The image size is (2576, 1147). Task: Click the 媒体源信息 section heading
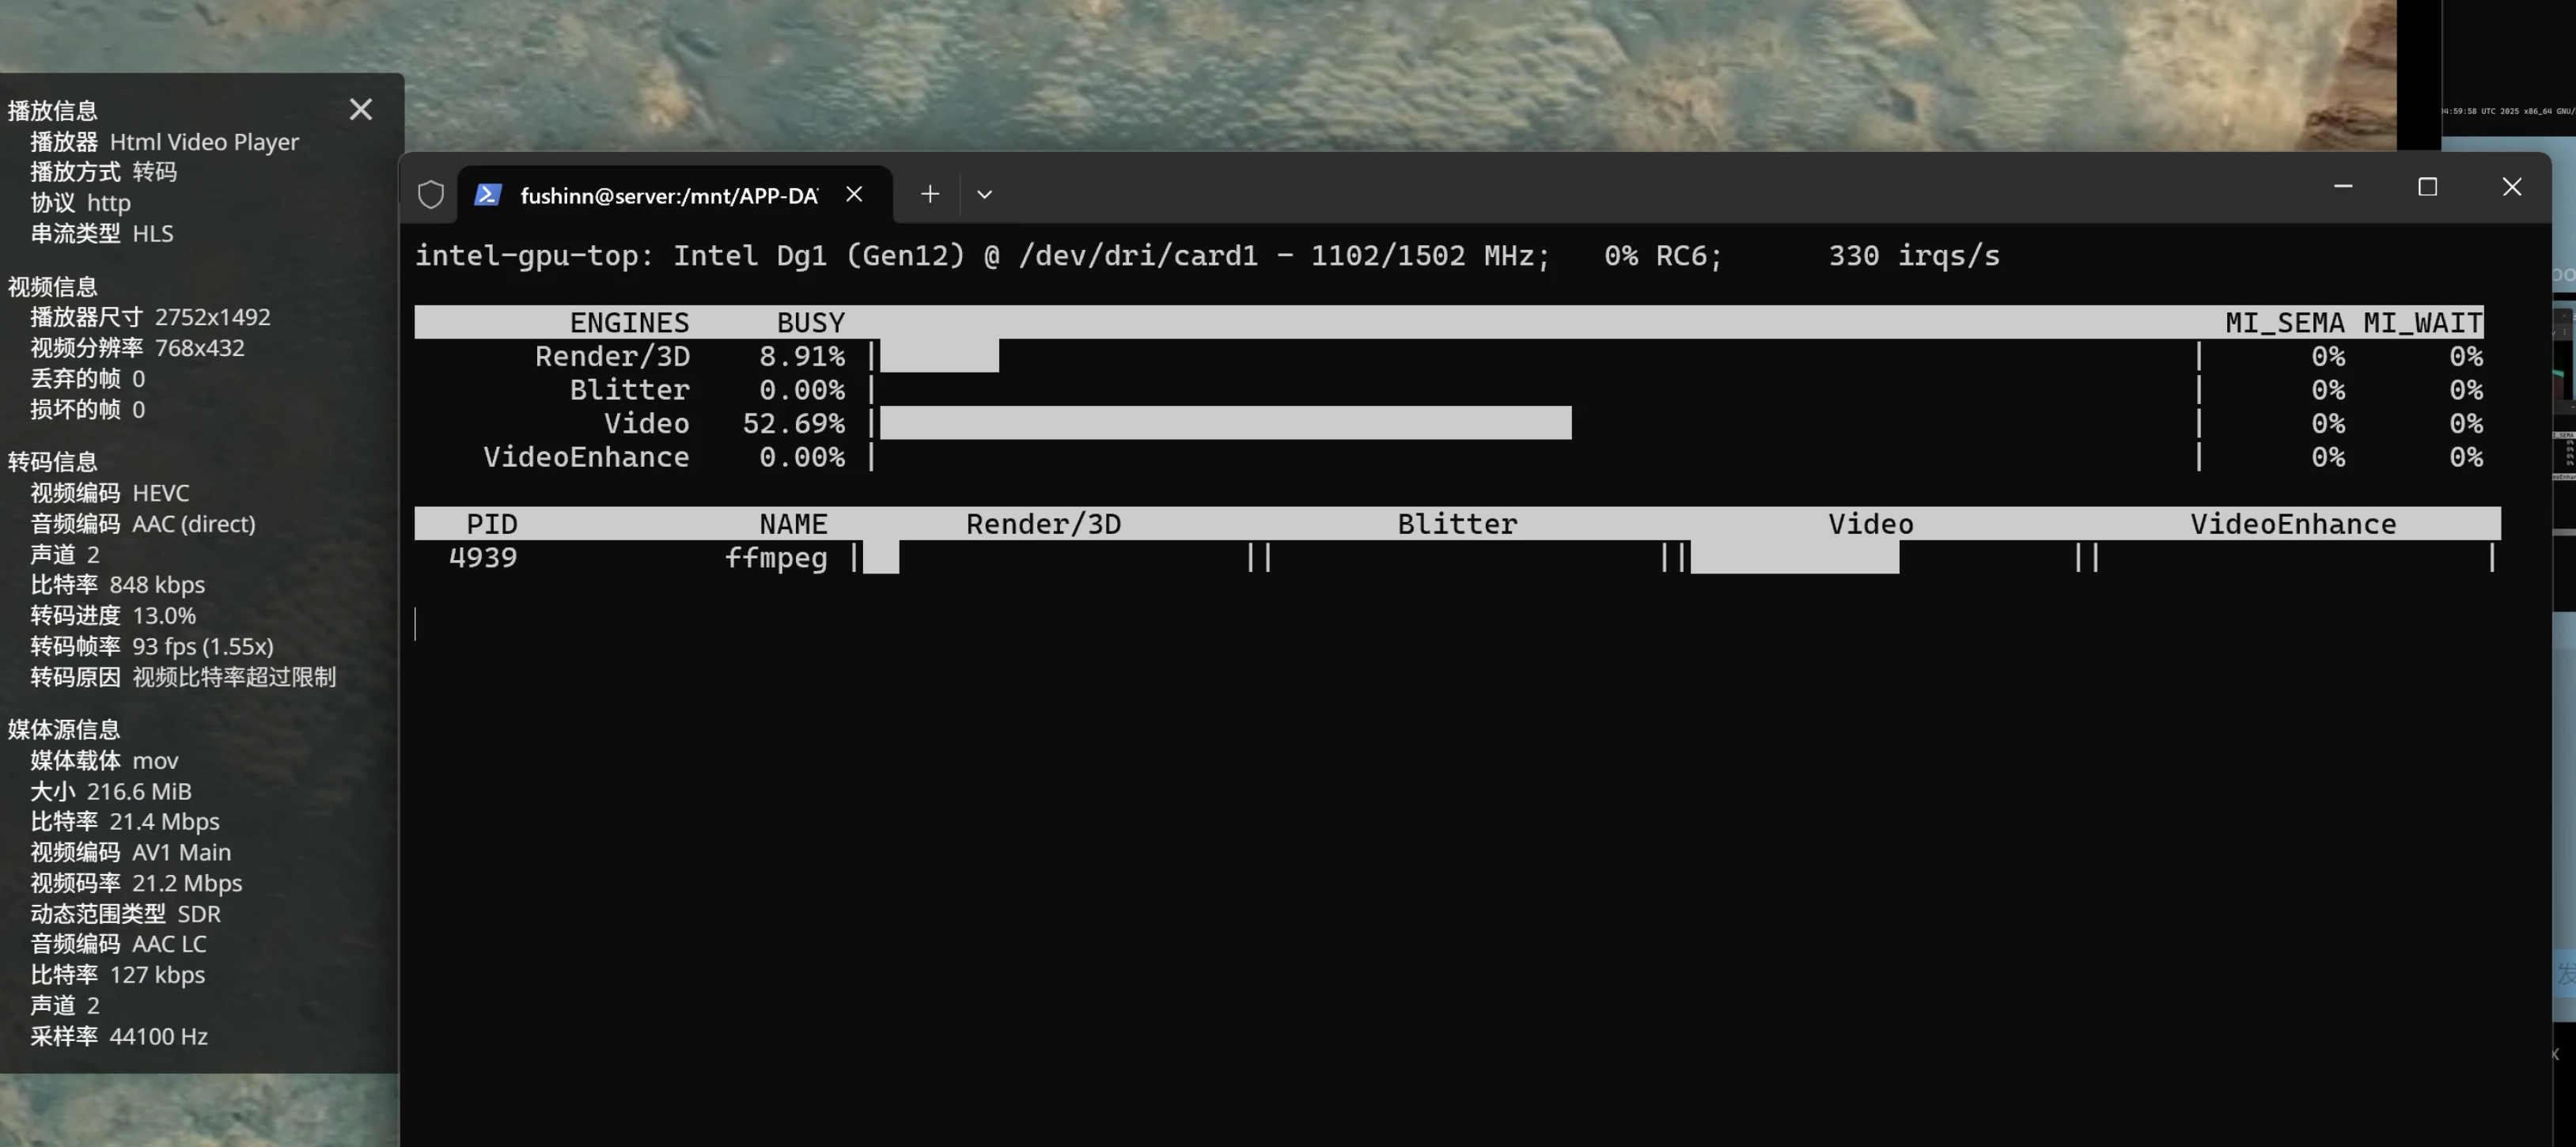coord(64,730)
